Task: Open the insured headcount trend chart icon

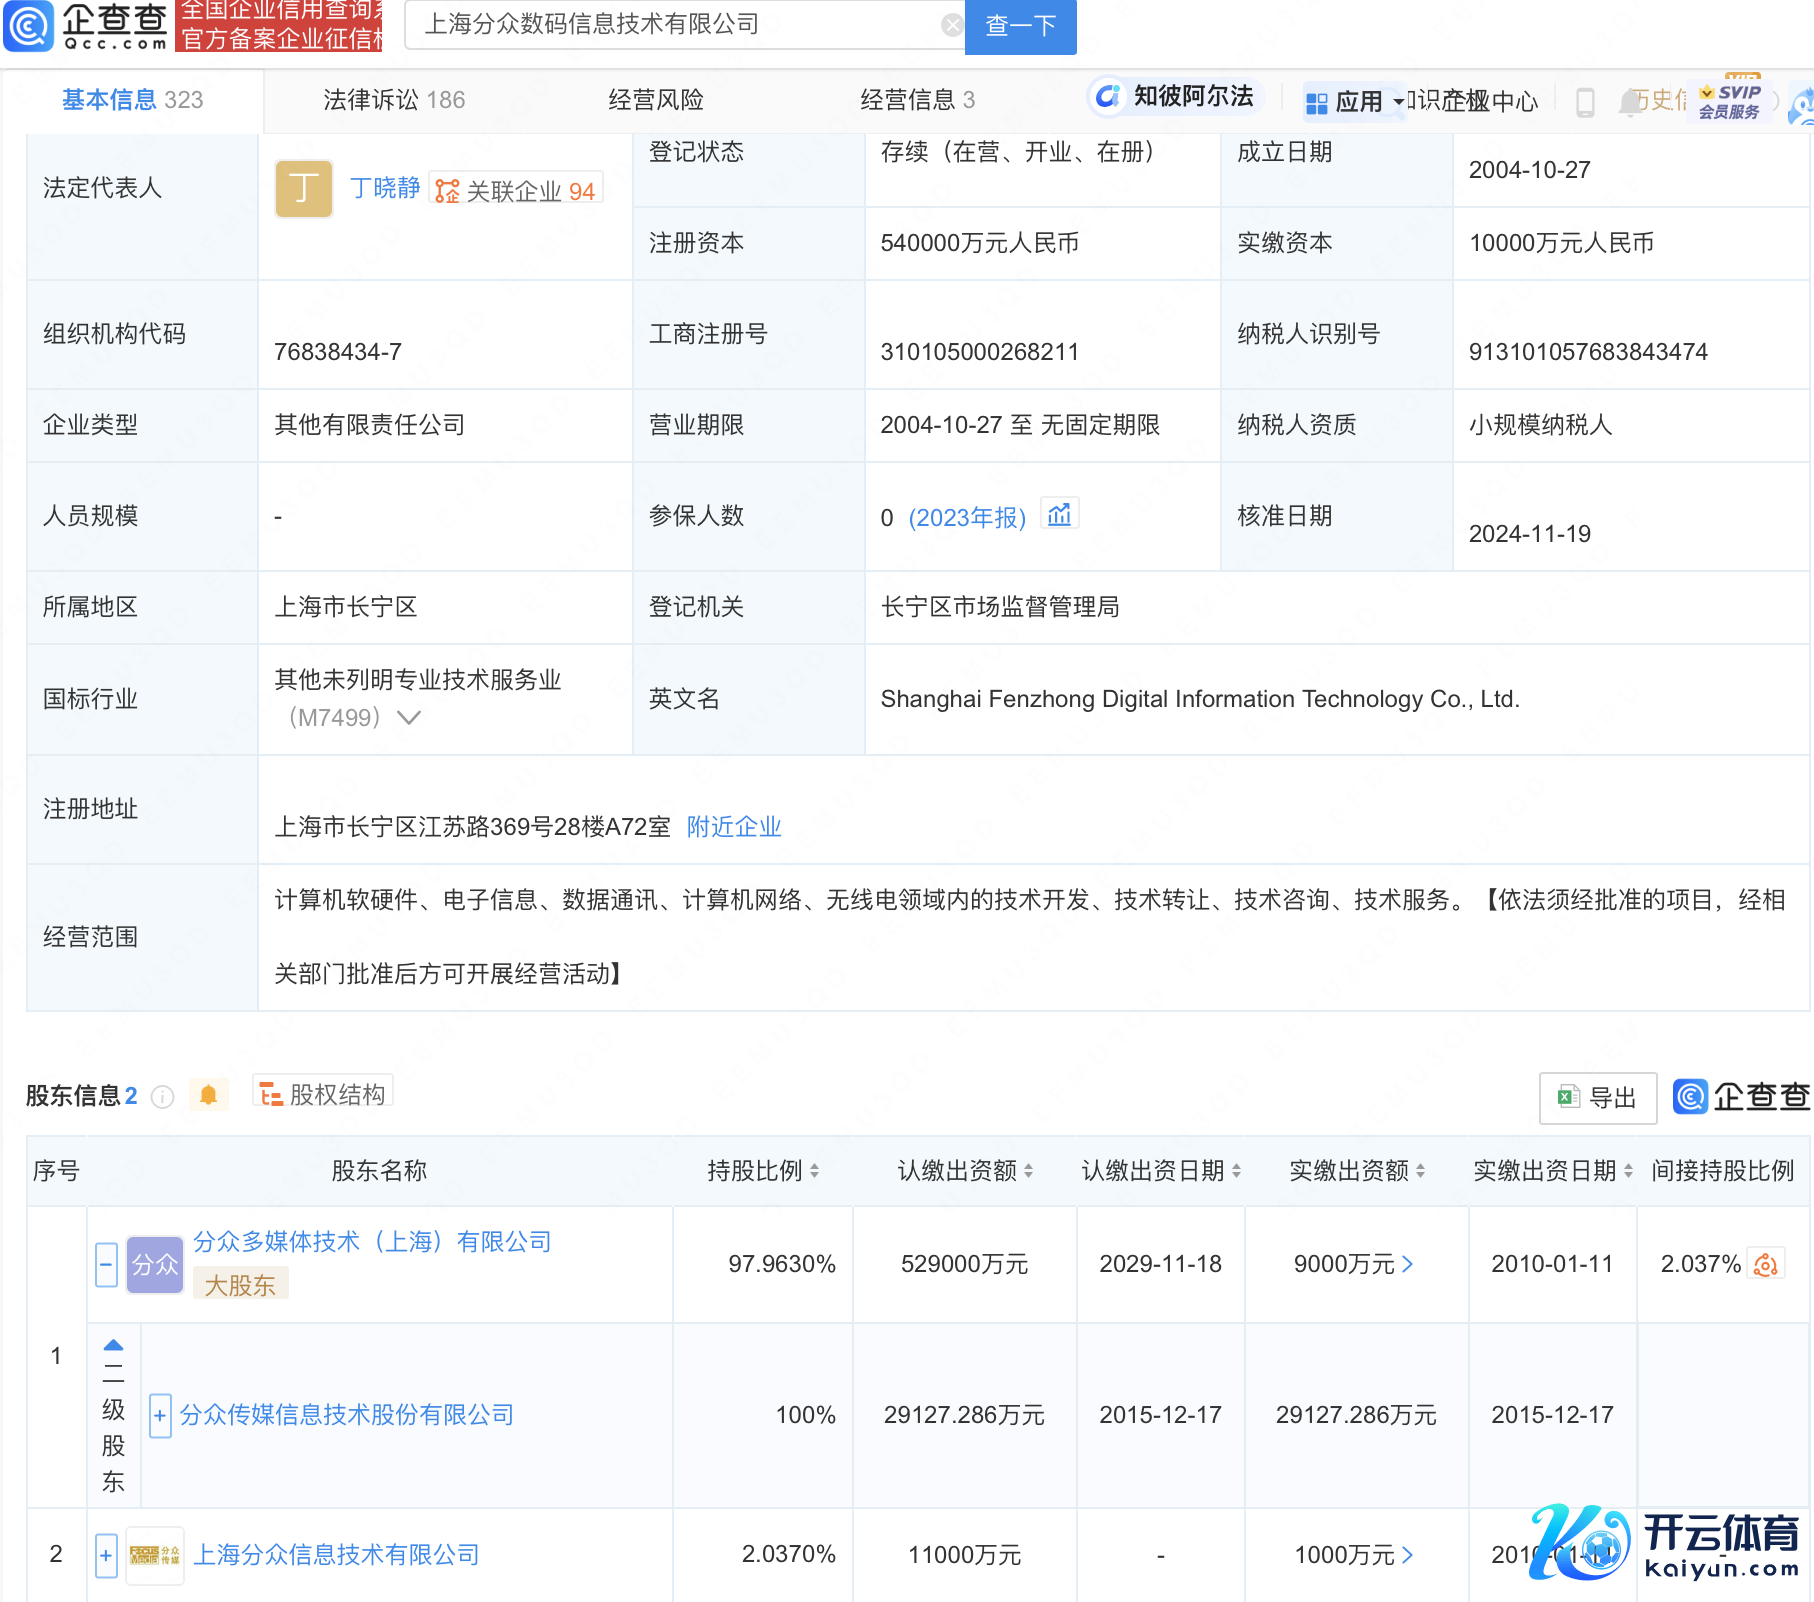Action: coord(1059,515)
